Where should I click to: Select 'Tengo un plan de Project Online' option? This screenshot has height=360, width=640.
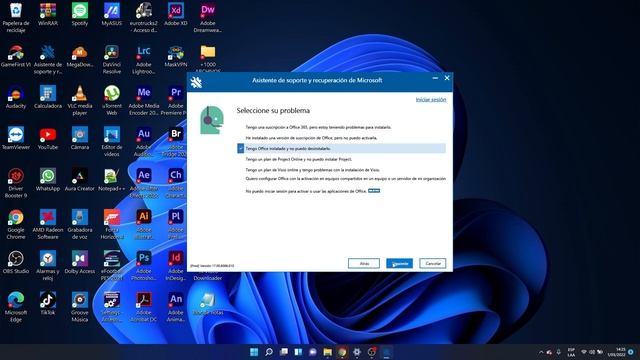tap(298, 159)
